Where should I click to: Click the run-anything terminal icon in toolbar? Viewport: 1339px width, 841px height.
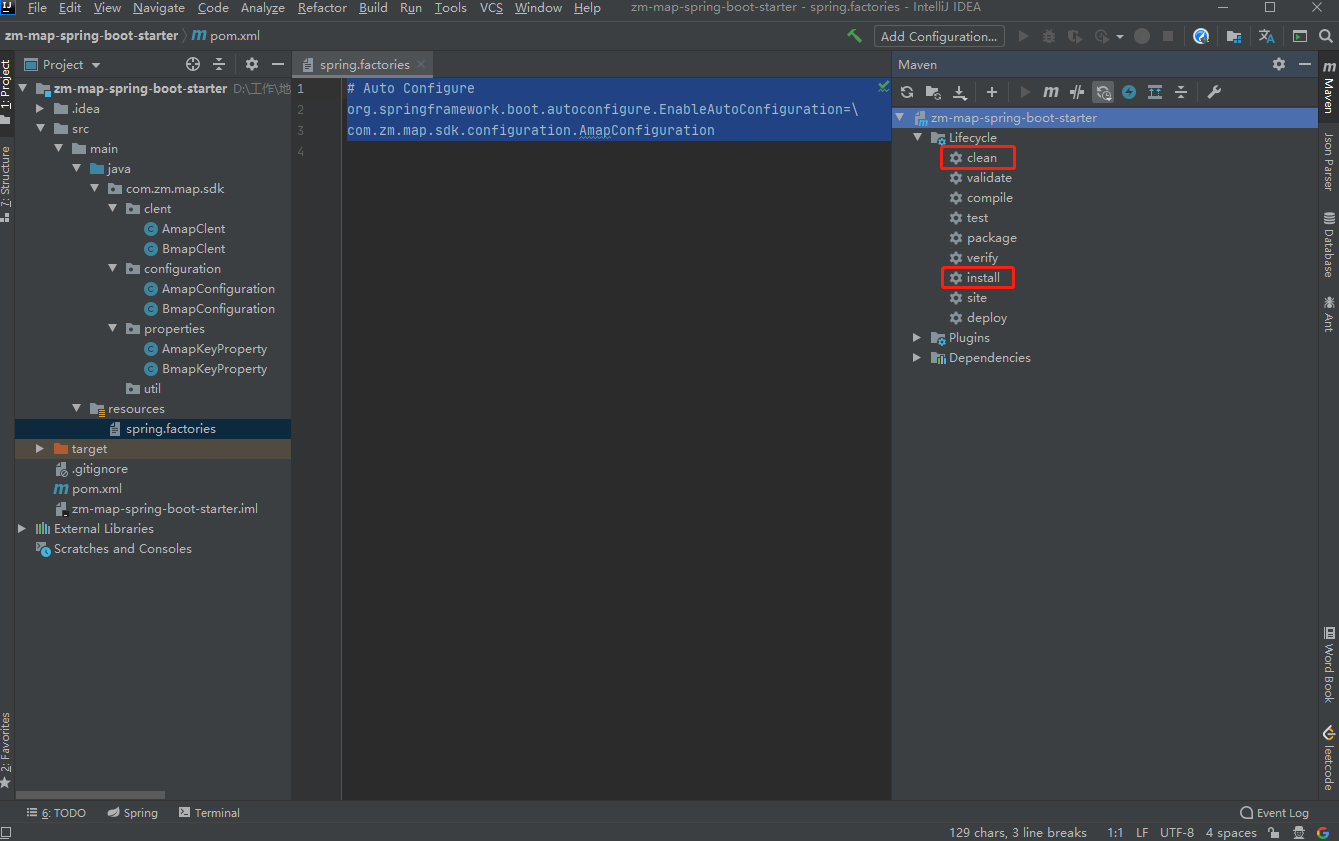pos(1299,36)
